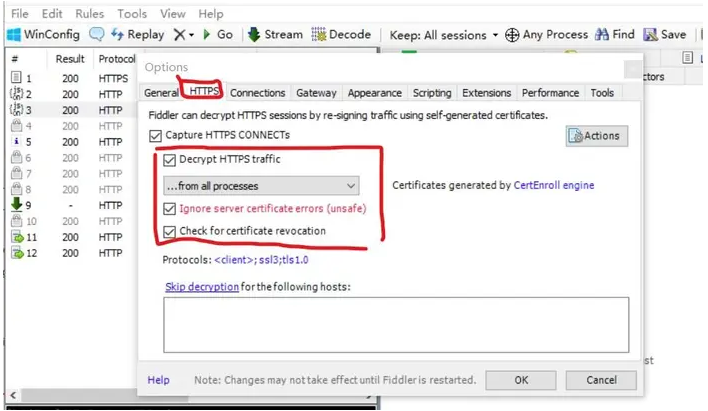Toggle Check for certificate revocation
Viewport: 708px width, 411px height.
point(169,232)
